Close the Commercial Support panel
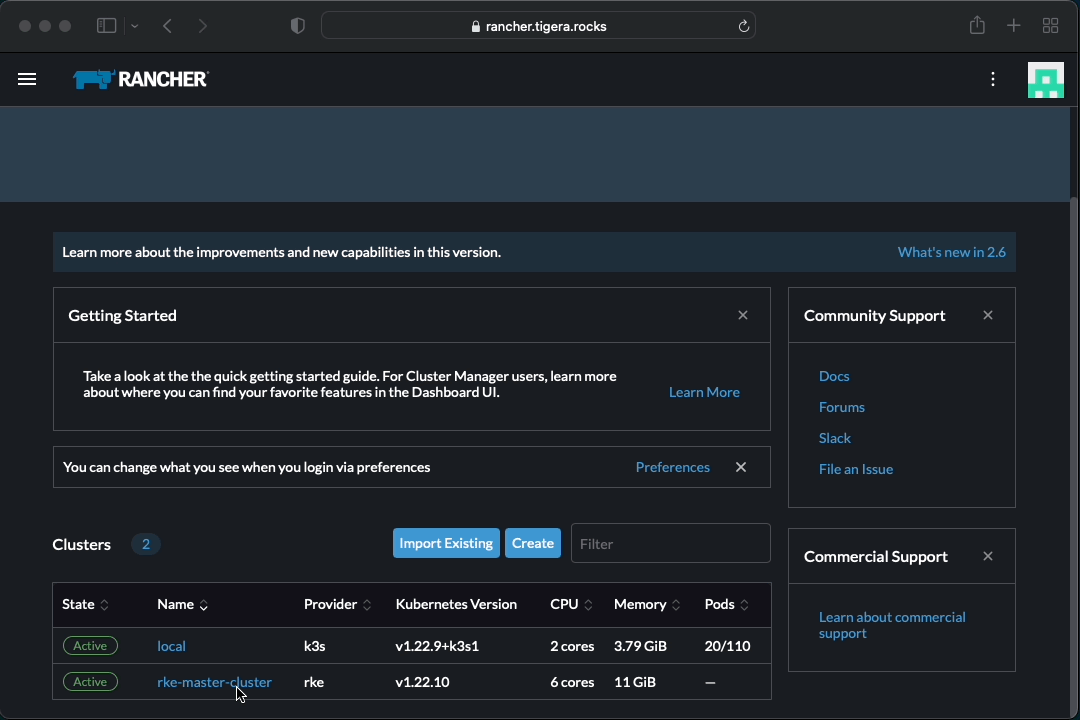This screenshot has width=1080, height=720. click(988, 556)
